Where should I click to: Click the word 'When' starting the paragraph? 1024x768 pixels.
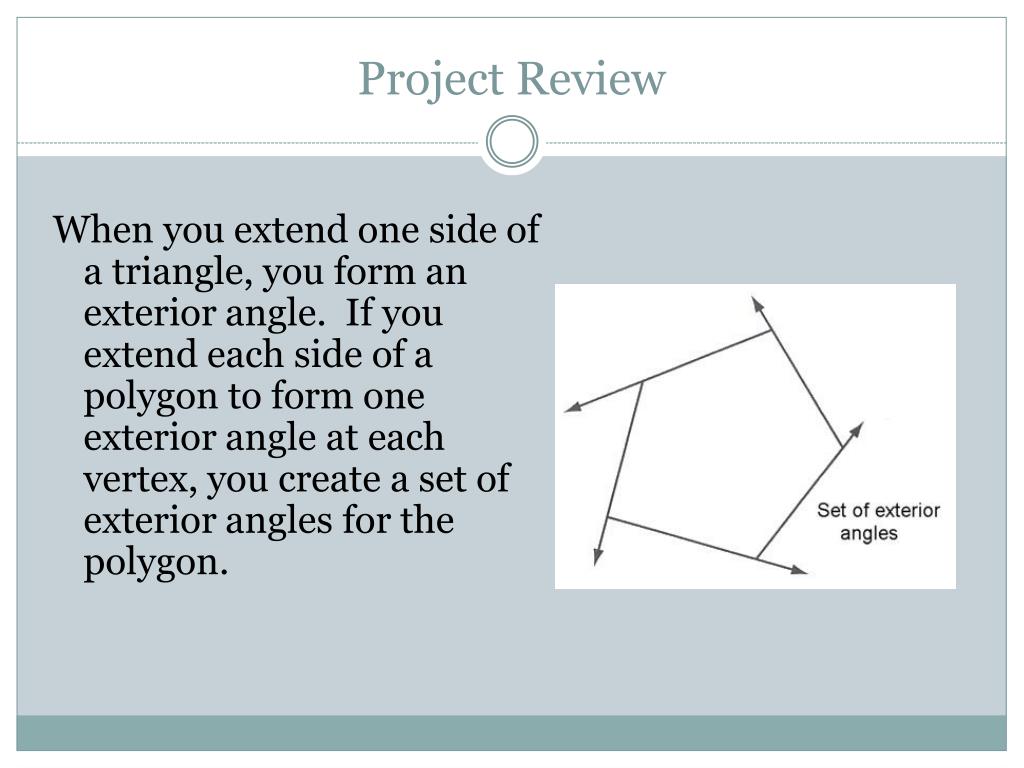pyautogui.click(x=103, y=229)
